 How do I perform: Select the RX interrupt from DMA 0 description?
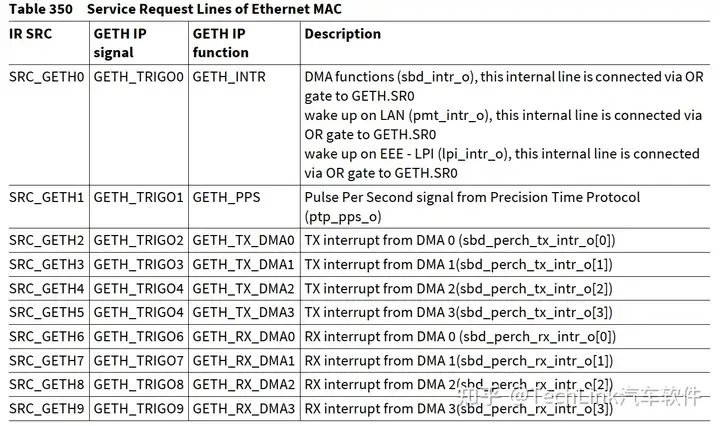point(459,337)
